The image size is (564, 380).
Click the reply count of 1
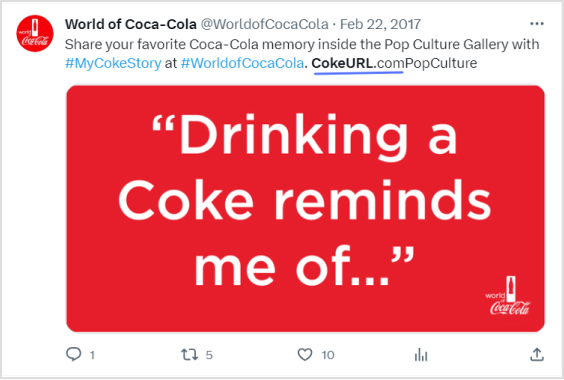[x=92, y=355]
